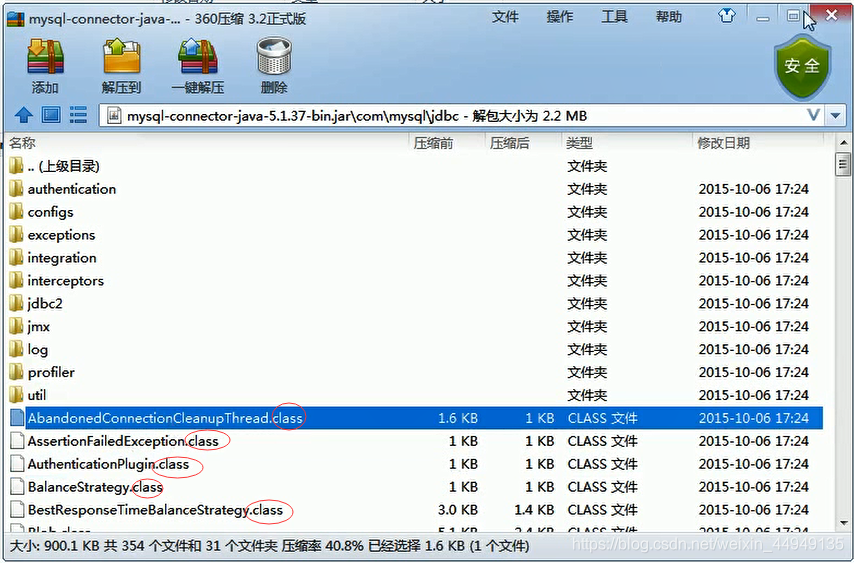Click the interceptors folder icon
Image resolution: width=854 pixels, height=563 pixels.
pos(17,280)
